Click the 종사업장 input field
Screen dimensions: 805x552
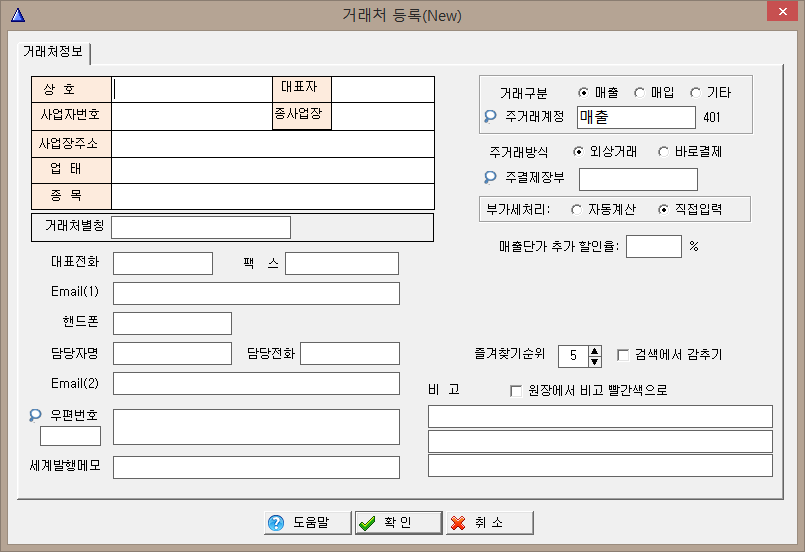tap(382, 117)
